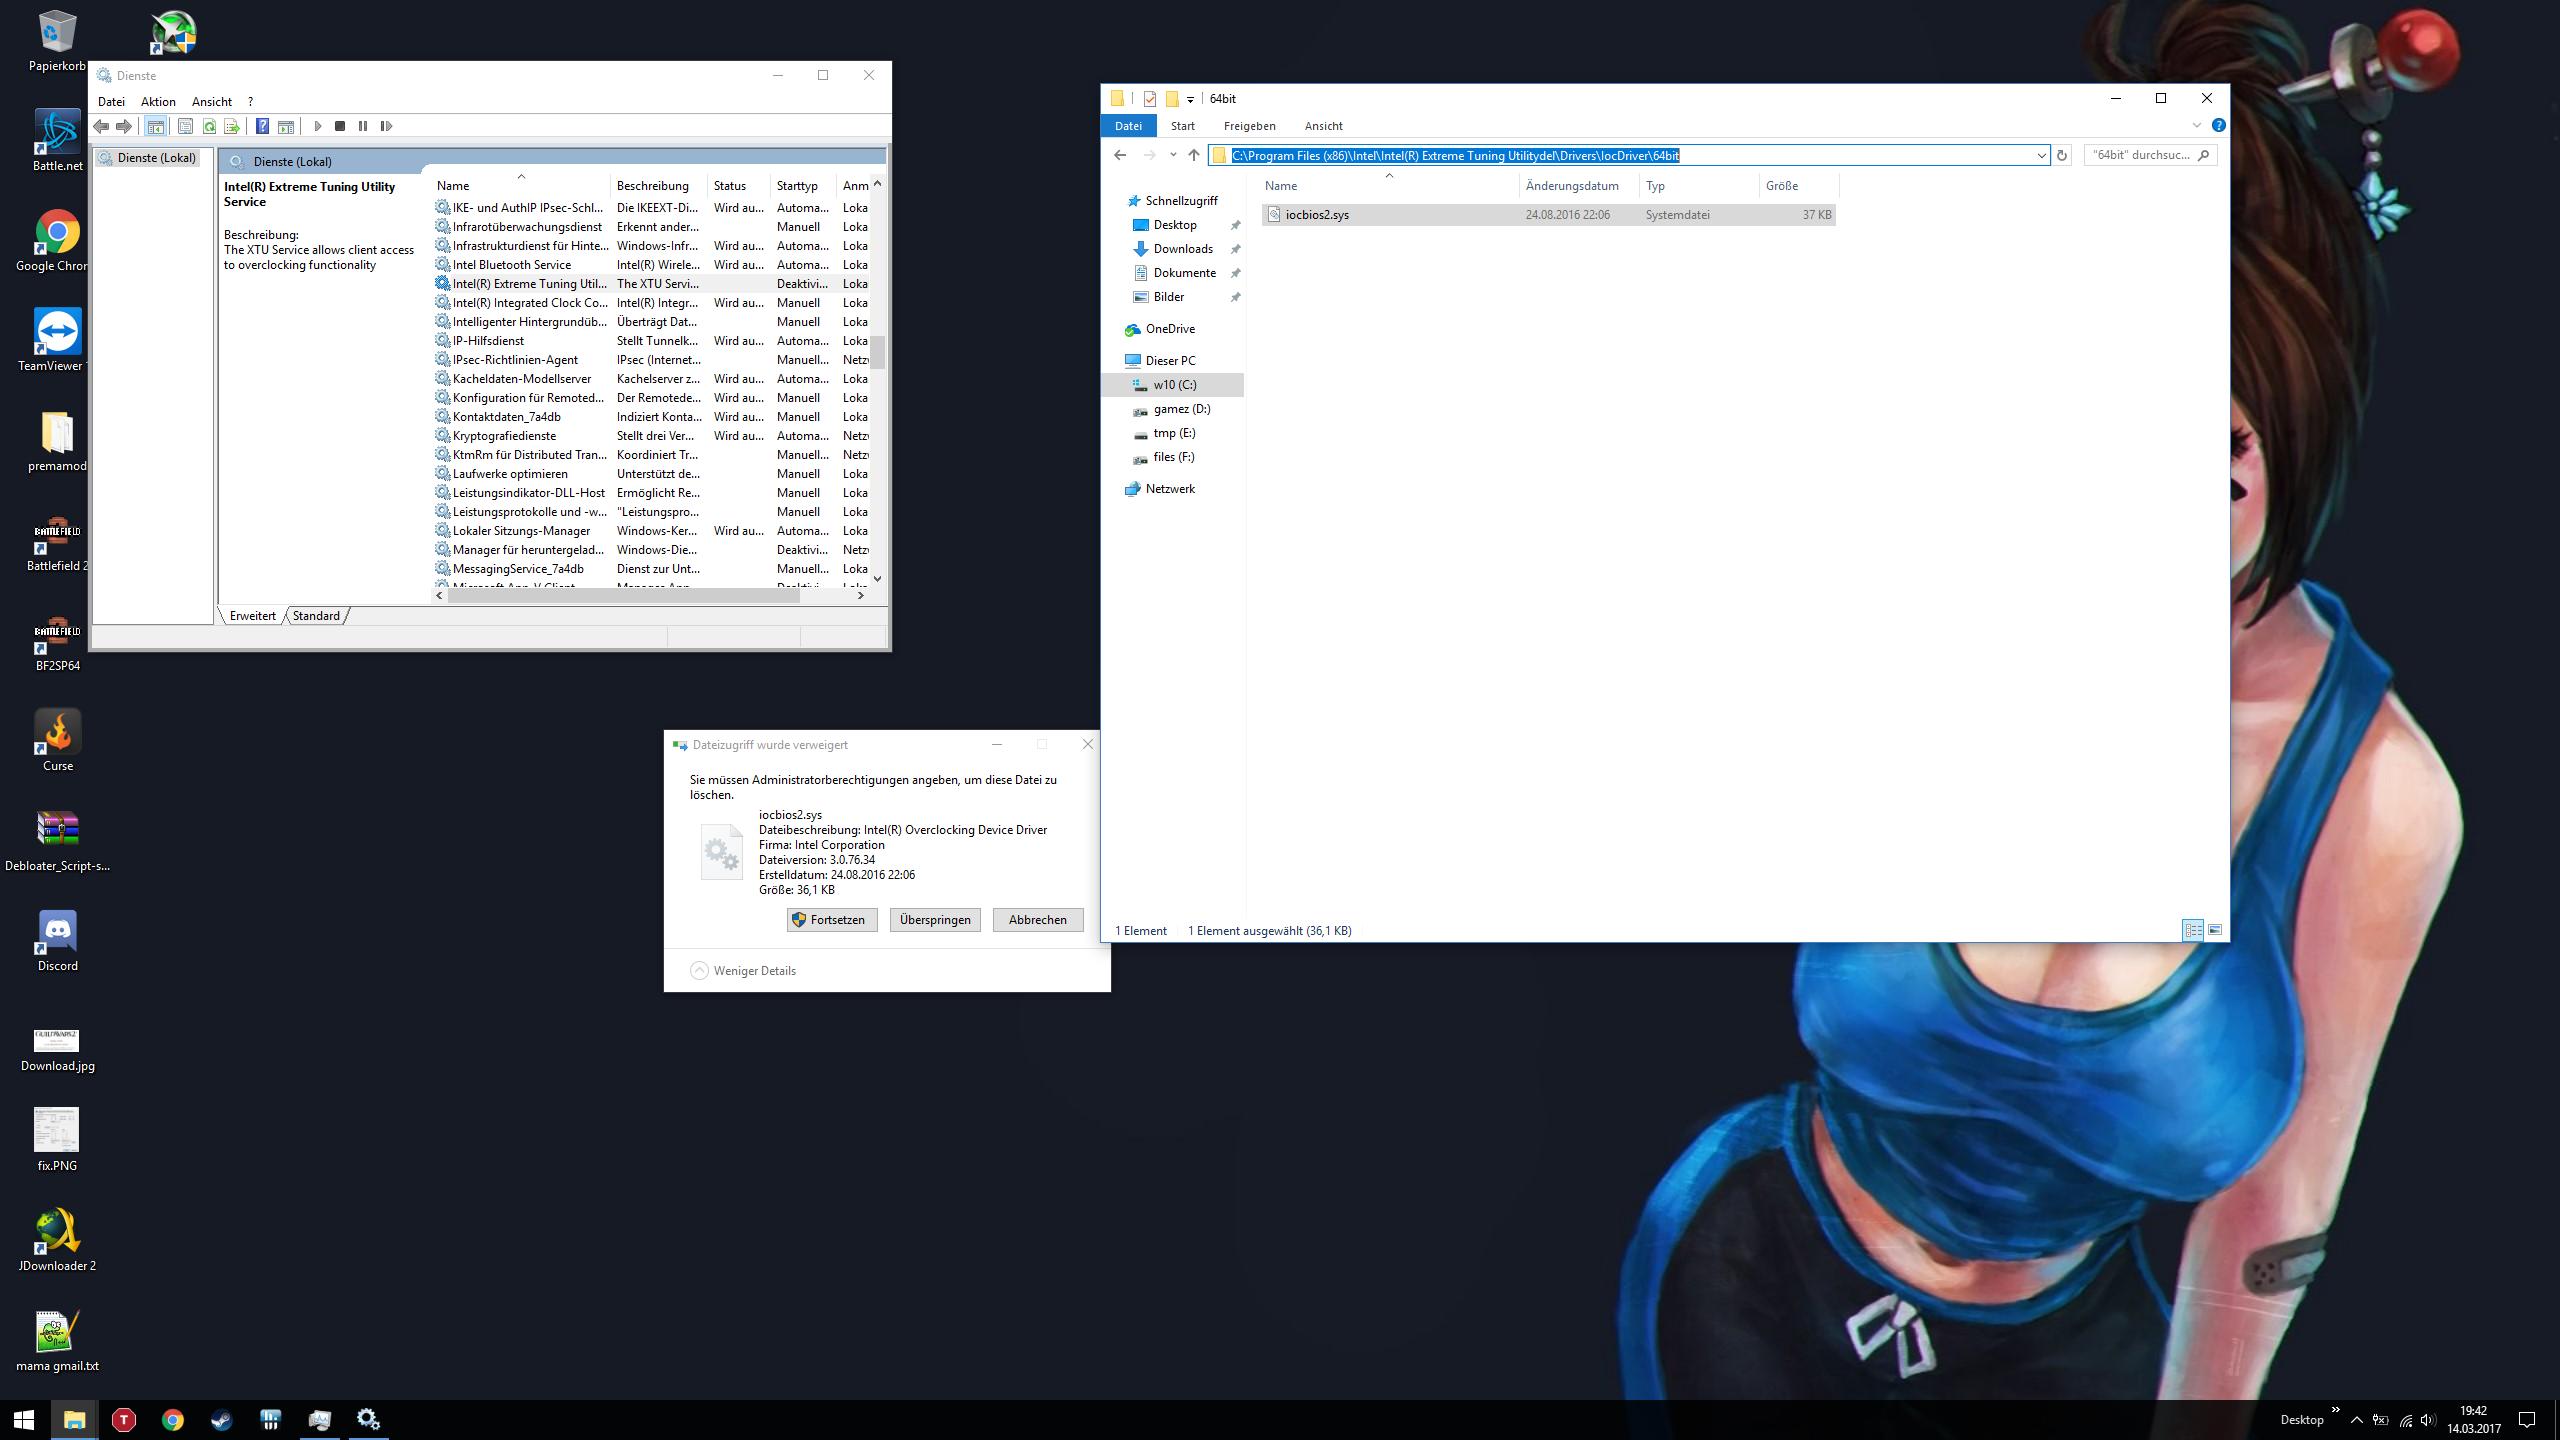Screen dimensions: 2560x1440
Task: Collapse dialog with Weniger Details
Action: coord(743,971)
